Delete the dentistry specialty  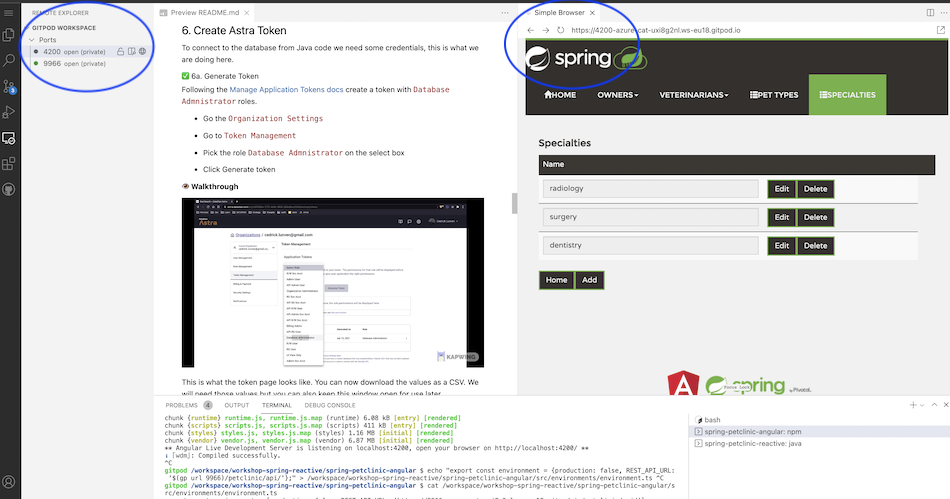(815, 245)
